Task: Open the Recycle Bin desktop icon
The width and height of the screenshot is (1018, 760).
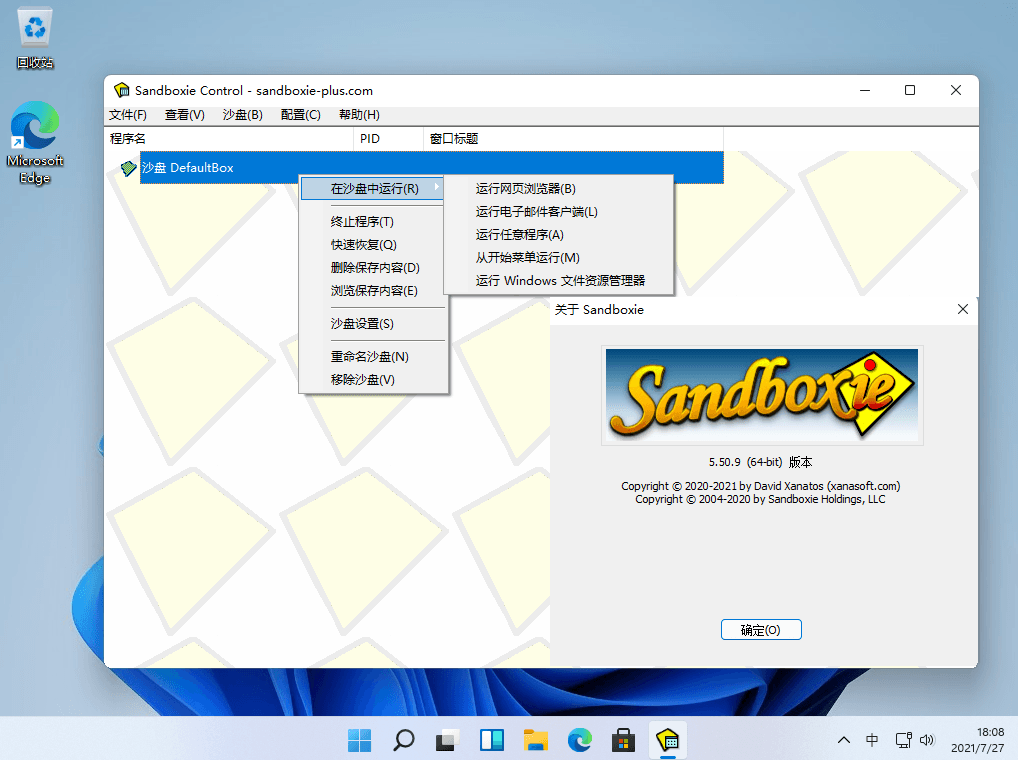Action: [35, 38]
